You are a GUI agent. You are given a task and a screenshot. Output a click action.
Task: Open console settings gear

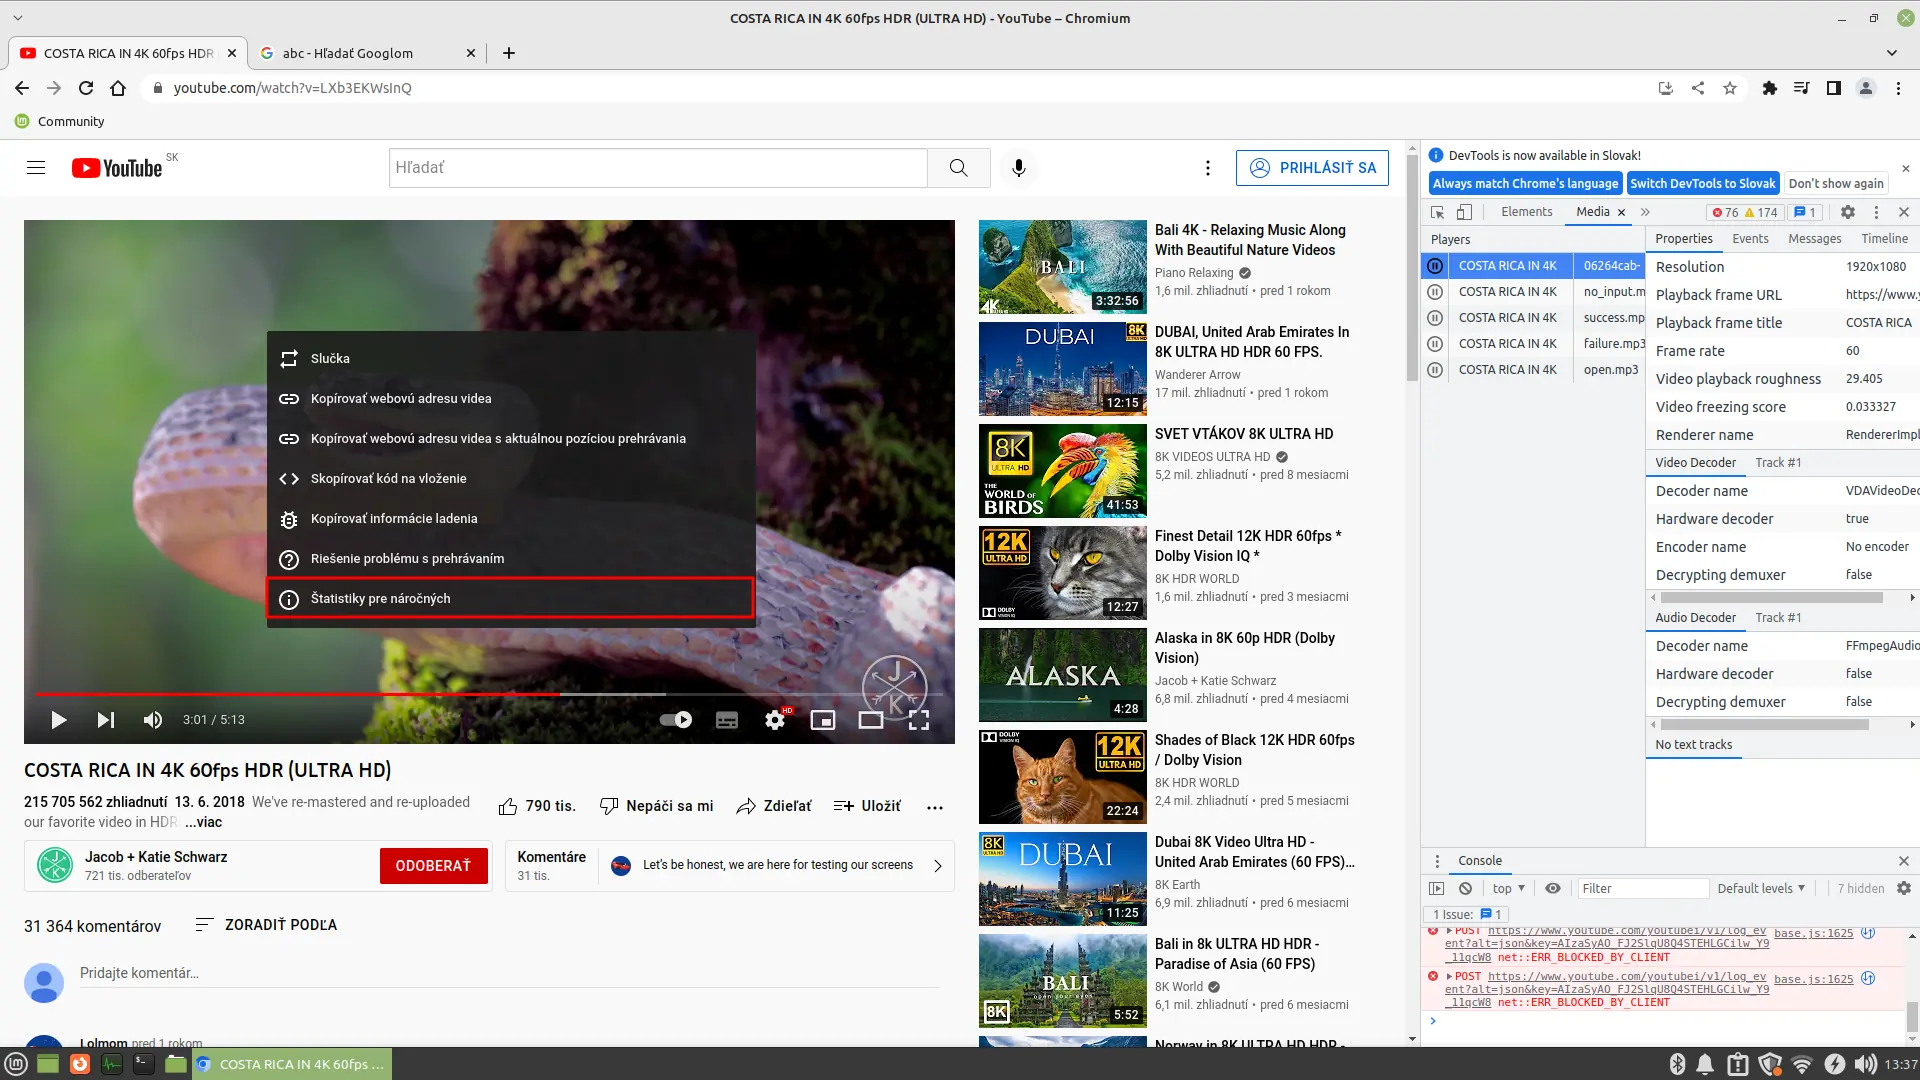pyautogui.click(x=1904, y=889)
